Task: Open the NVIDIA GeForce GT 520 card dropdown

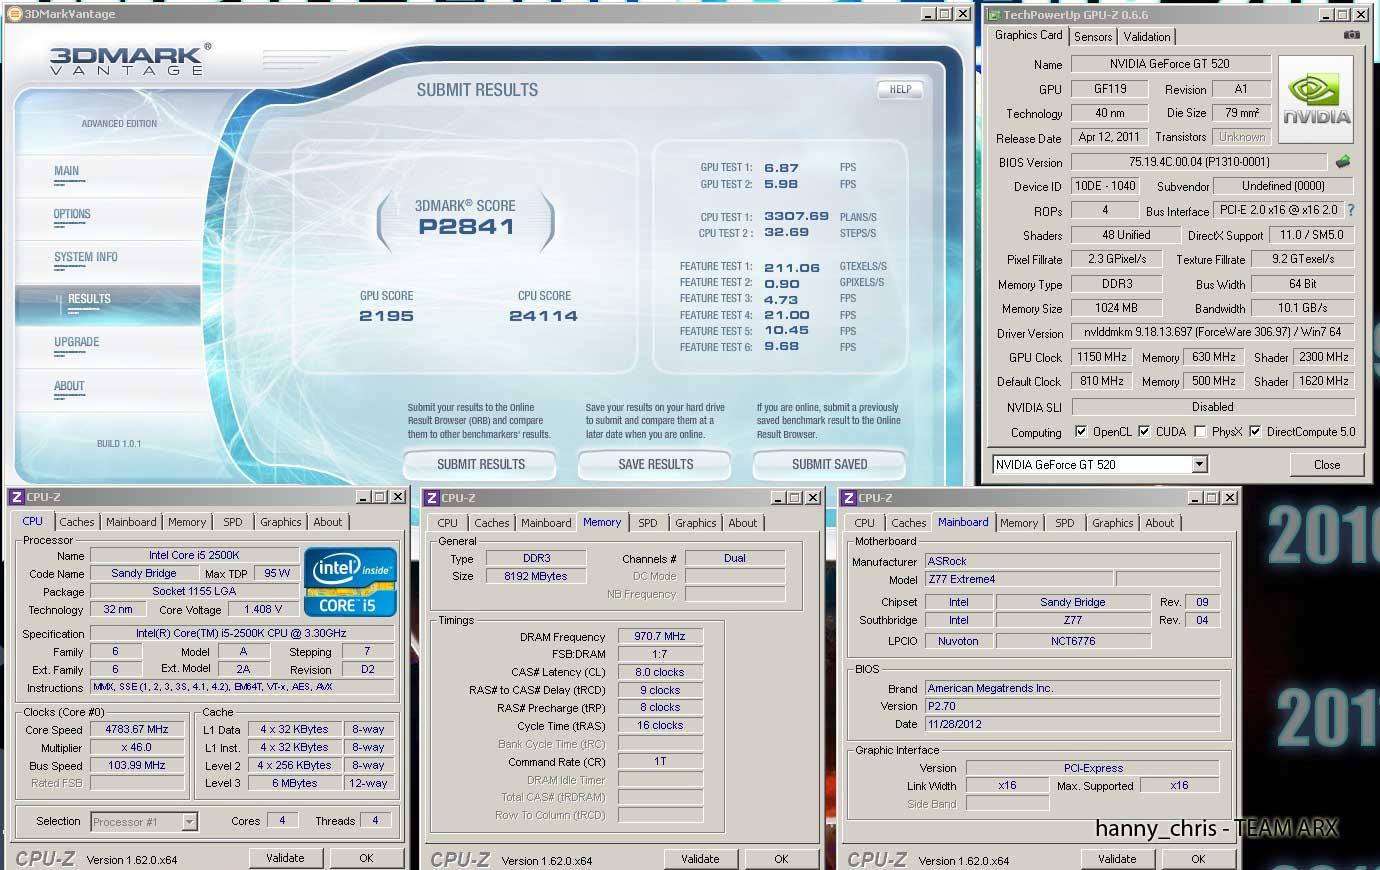Action: (1199, 464)
